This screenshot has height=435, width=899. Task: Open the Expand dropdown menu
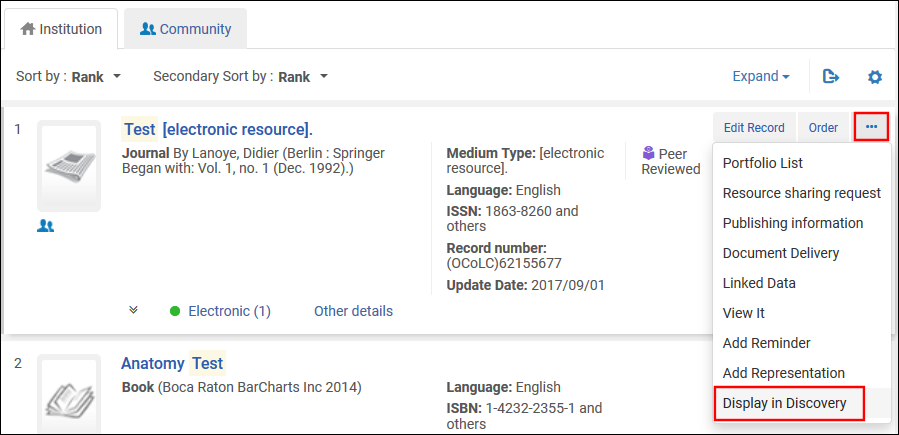(x=761, y=77)
